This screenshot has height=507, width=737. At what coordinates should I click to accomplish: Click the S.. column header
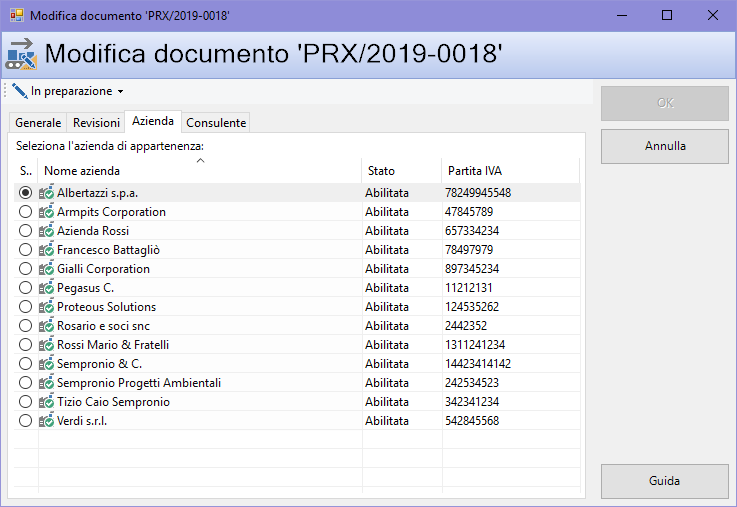(26, 171)
